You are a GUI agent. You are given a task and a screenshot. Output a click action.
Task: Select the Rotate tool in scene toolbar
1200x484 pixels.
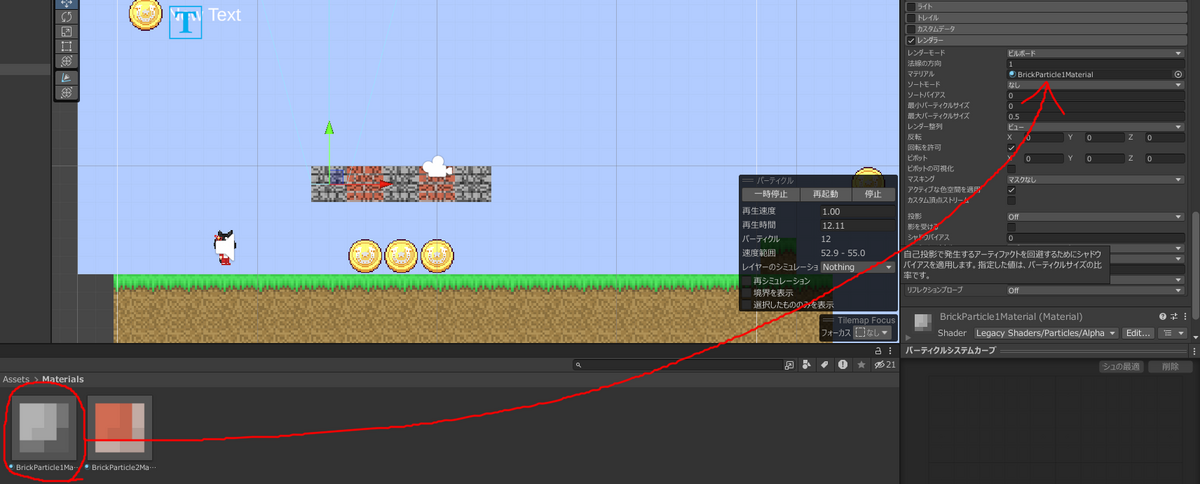tap(66, 17)
